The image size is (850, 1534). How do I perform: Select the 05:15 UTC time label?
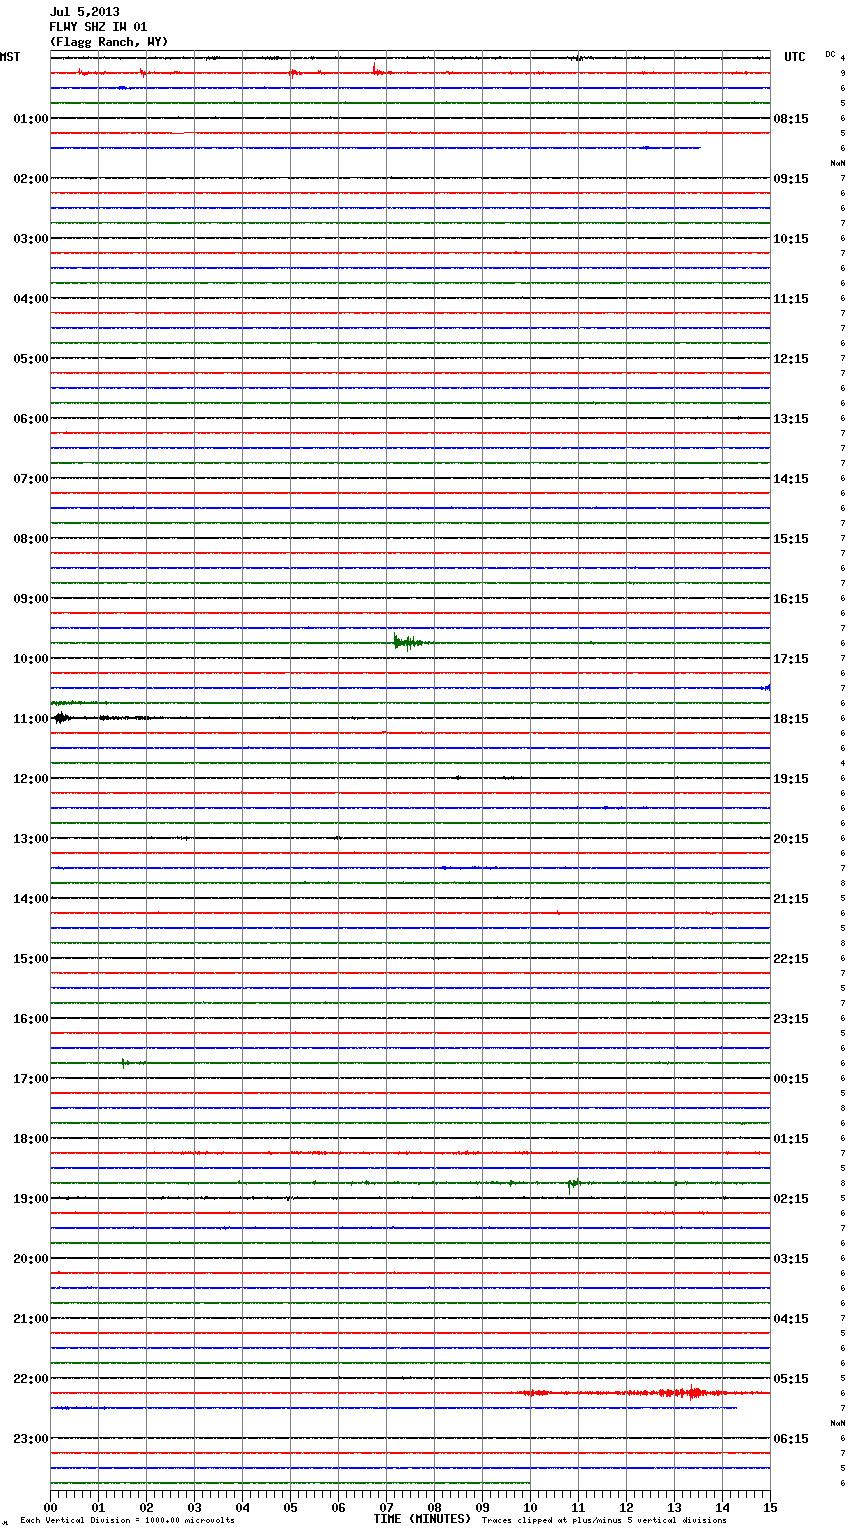(790, 1379)
